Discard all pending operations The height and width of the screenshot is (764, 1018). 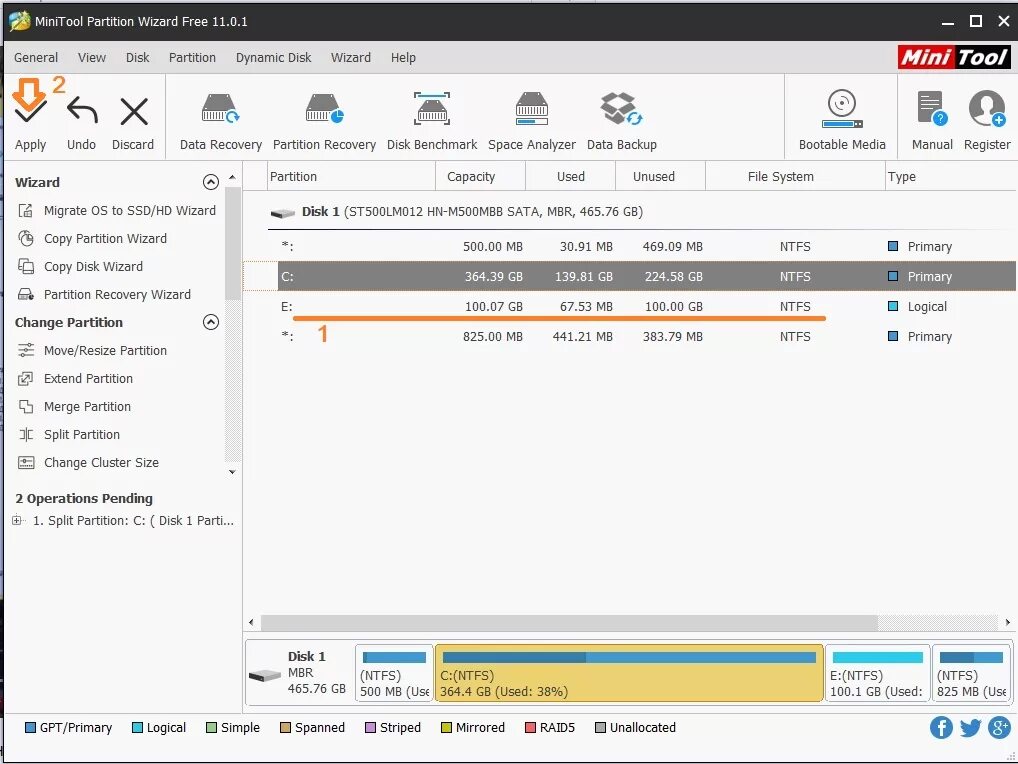click(133, 124)
